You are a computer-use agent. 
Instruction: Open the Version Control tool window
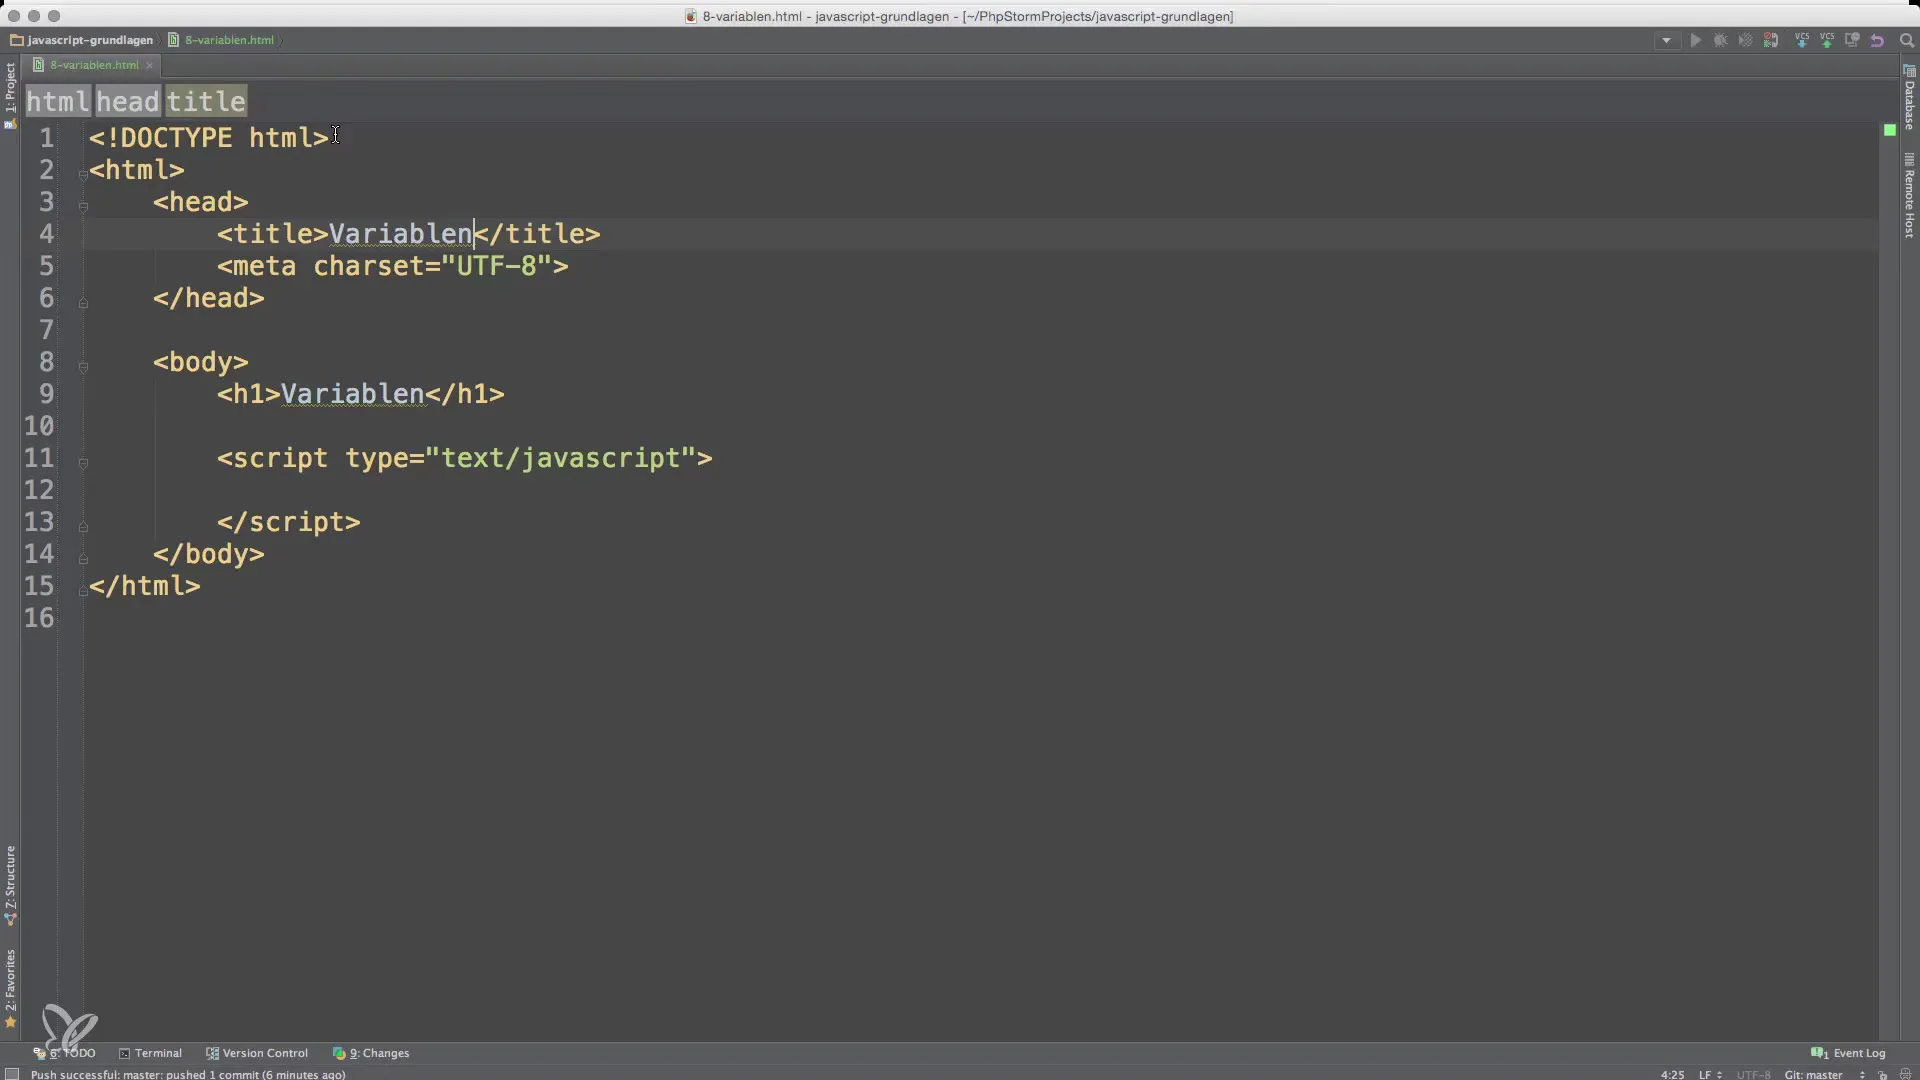(257, 1053)
